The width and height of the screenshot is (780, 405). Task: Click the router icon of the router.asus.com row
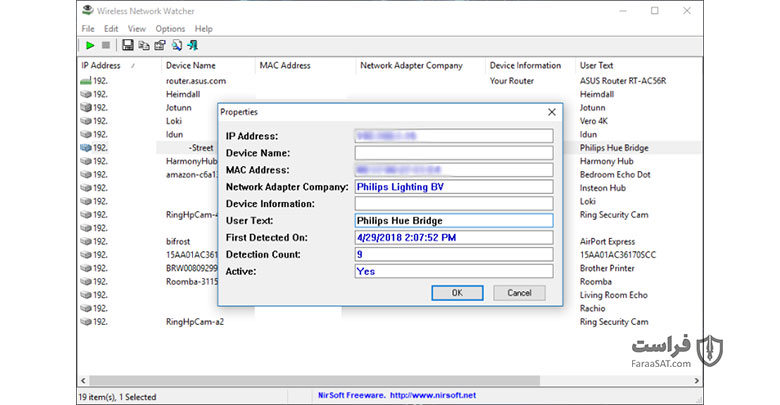(86, 81)
